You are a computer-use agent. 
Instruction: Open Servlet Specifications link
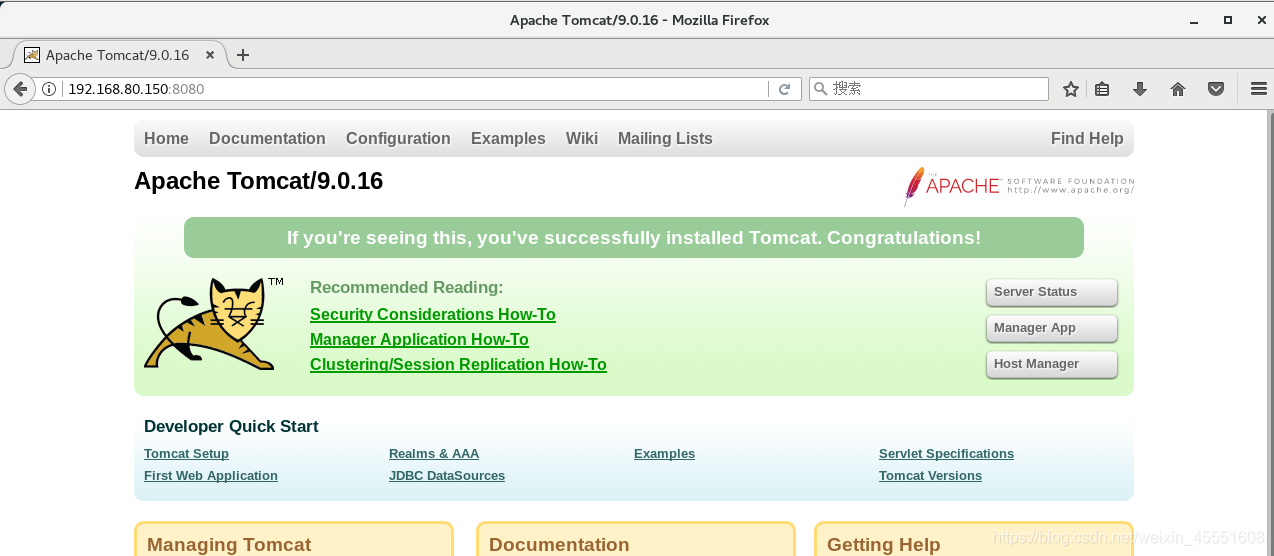(946, 454)
